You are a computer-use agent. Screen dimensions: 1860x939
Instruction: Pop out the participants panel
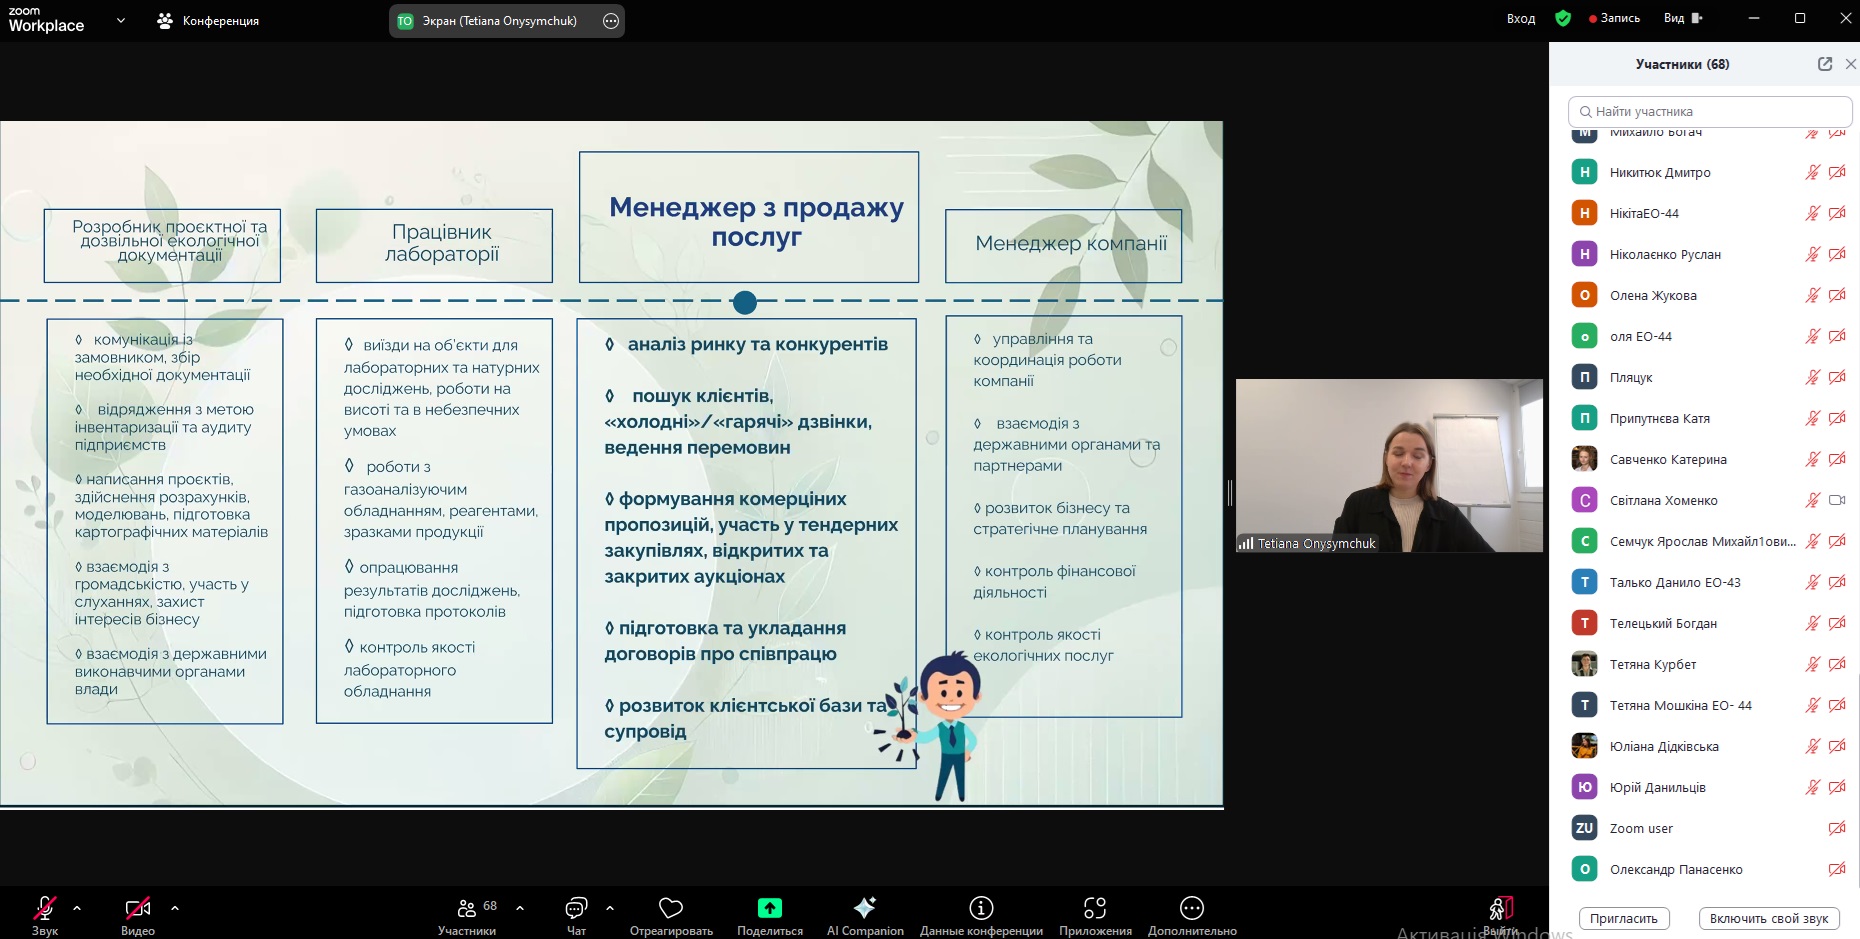pyautogui.click(x=1824, y=64)
